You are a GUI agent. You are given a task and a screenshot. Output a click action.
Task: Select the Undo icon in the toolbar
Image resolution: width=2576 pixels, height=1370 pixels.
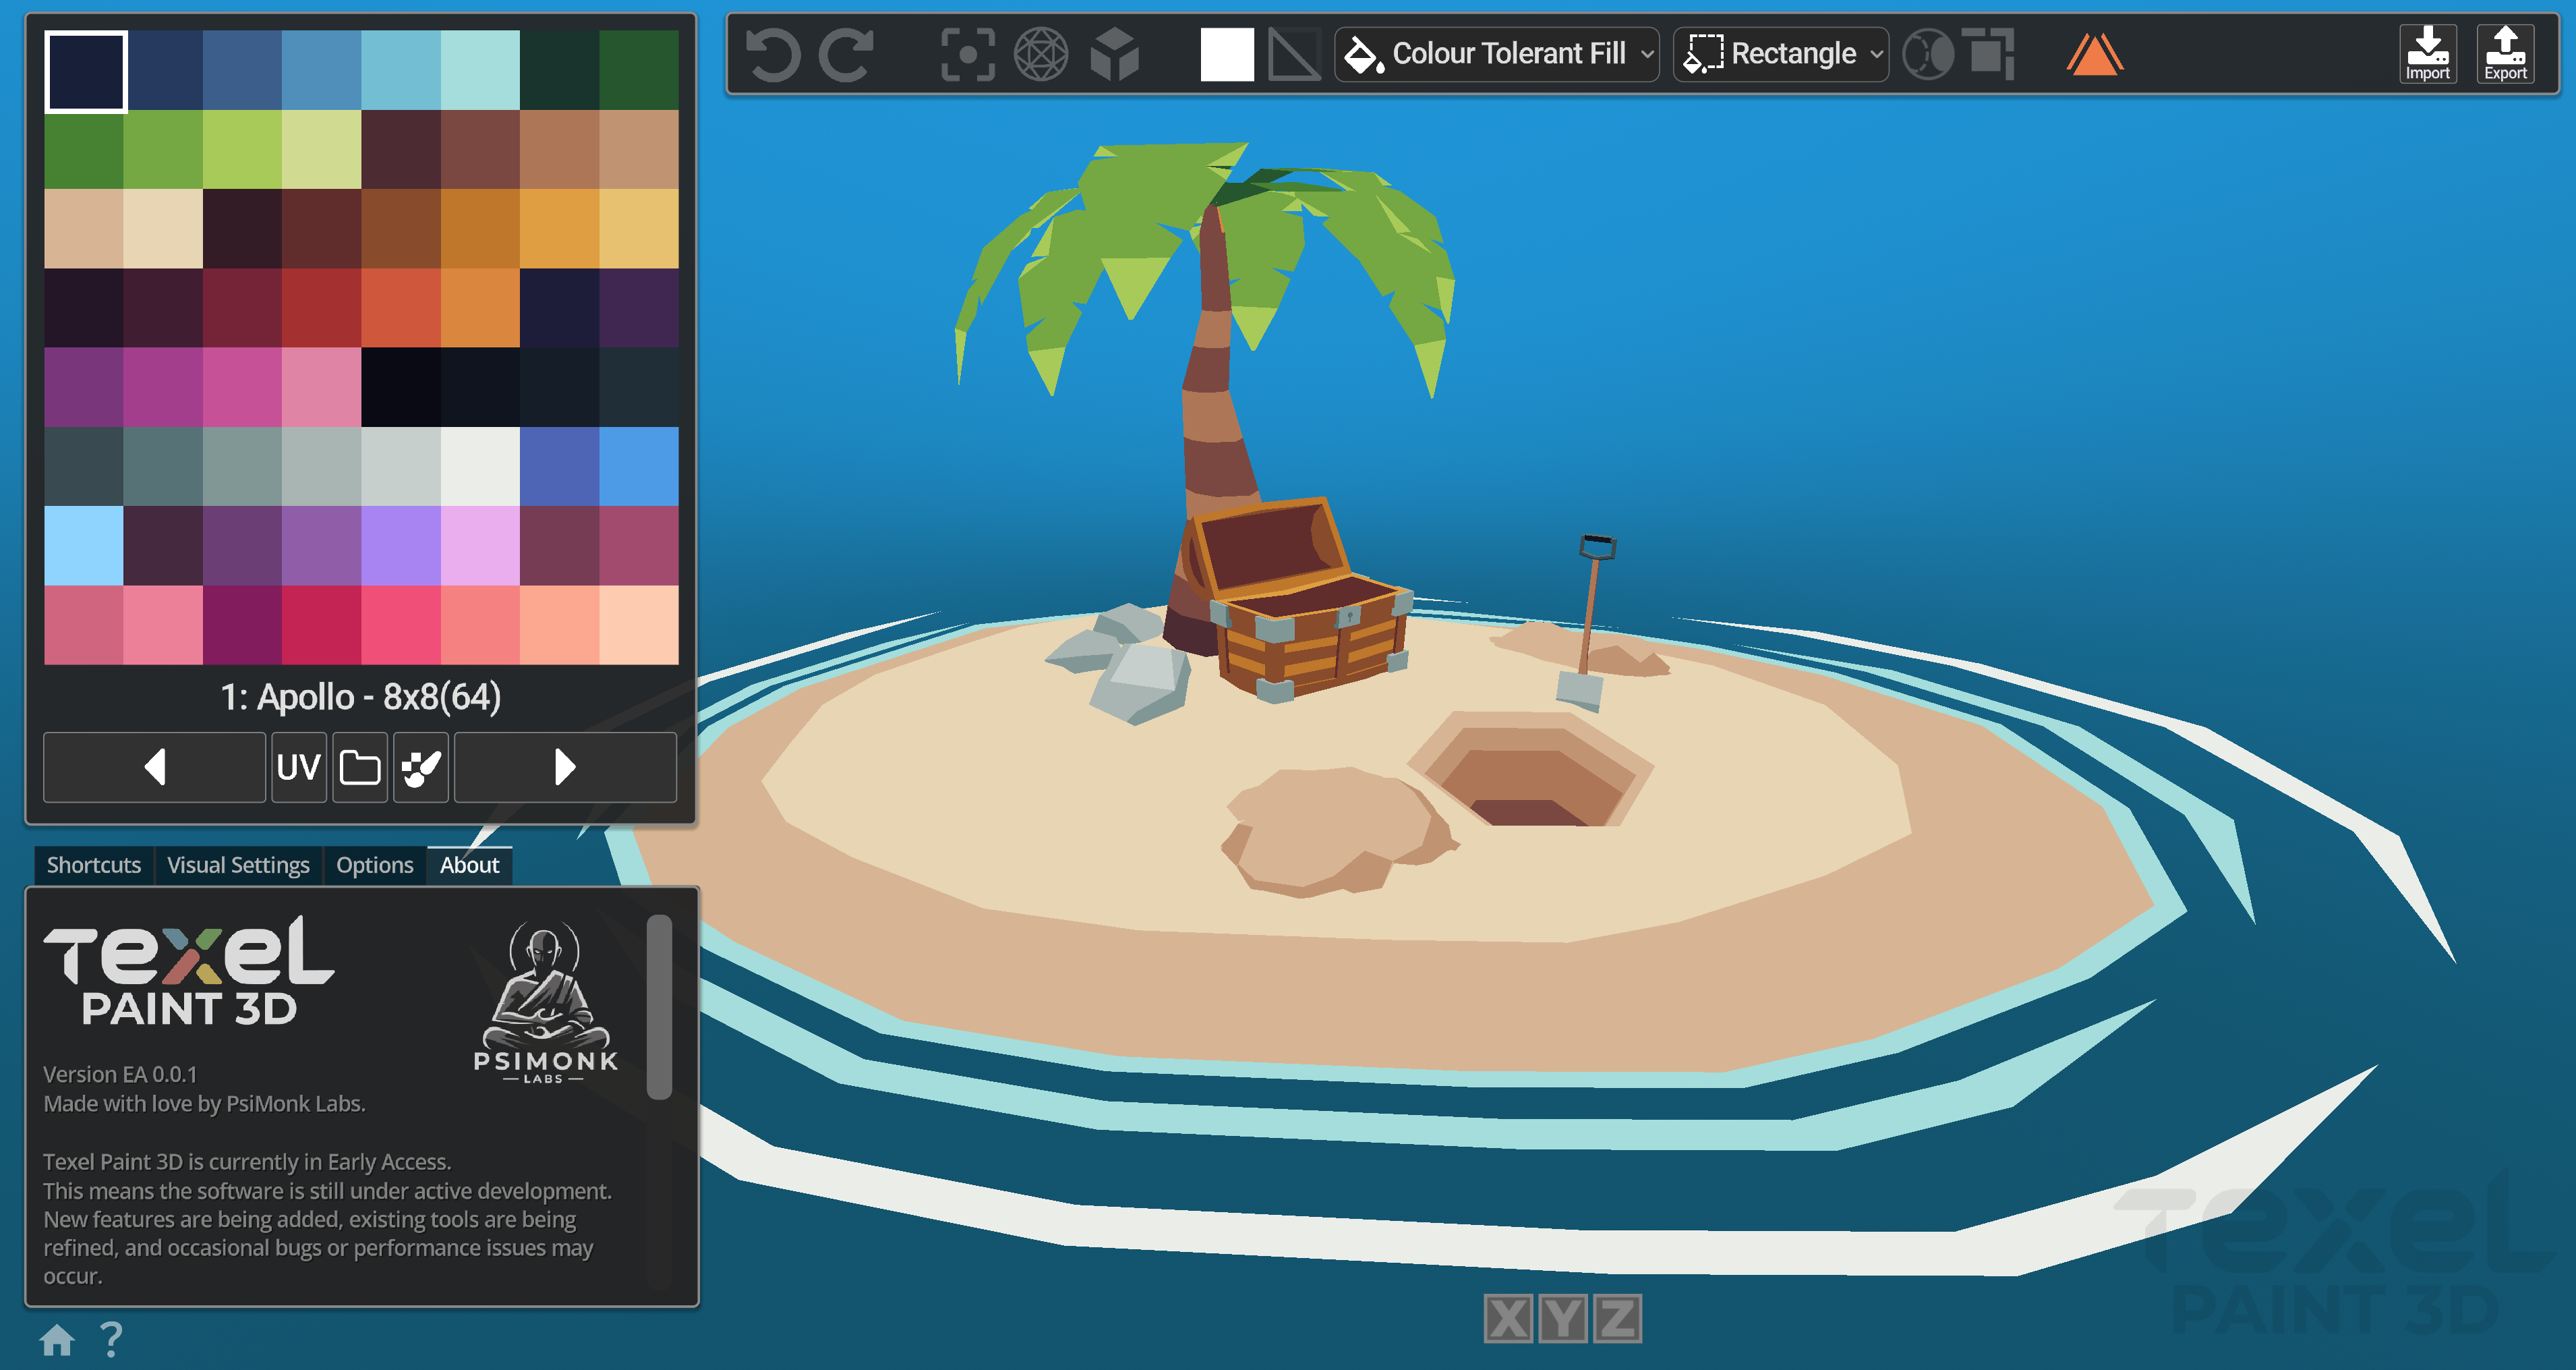[x=776, y=55]
